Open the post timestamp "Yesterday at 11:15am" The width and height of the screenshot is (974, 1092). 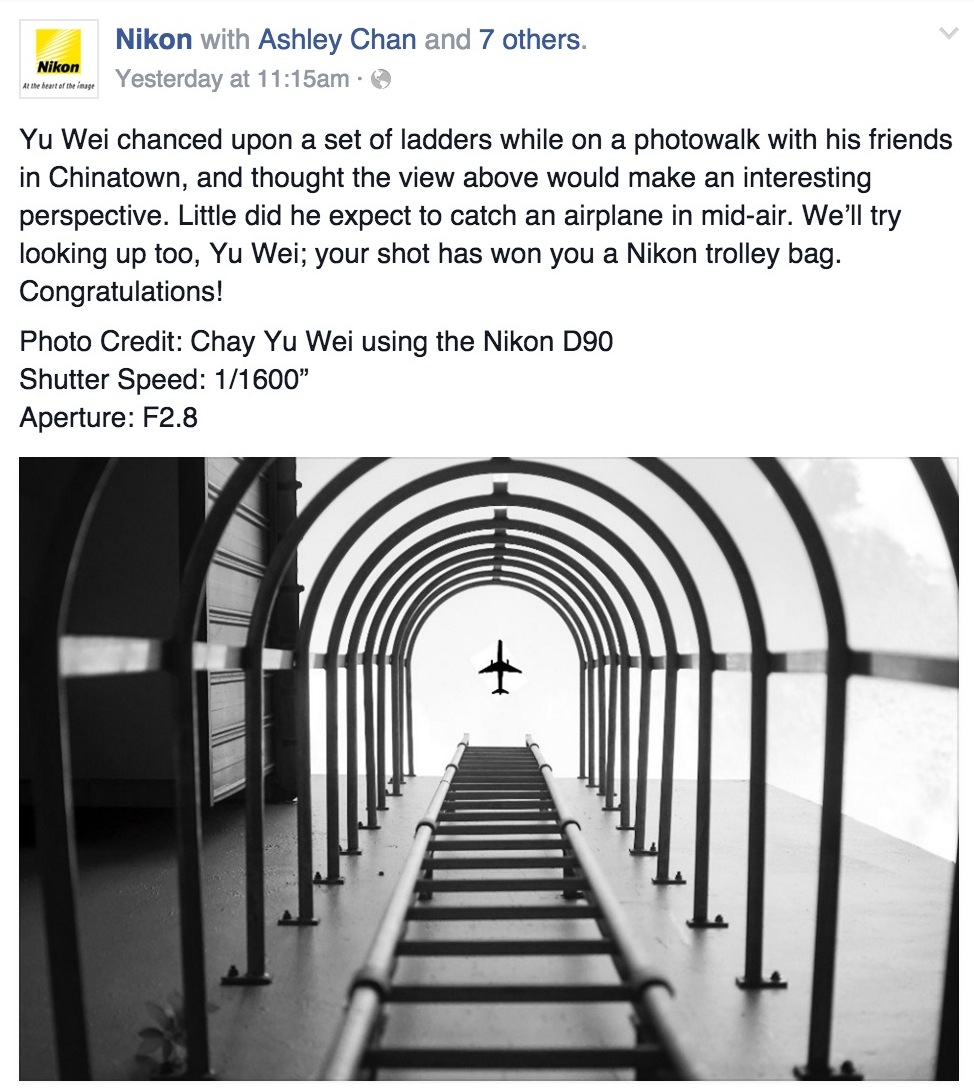(232, 79)
